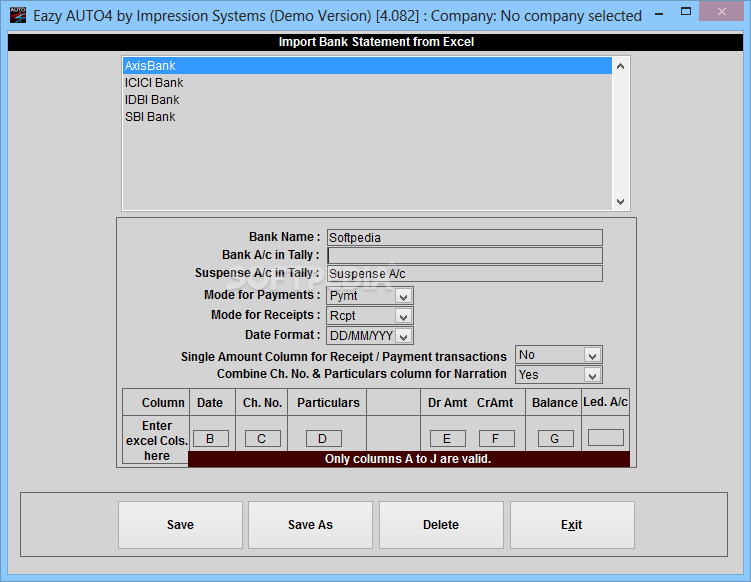Viewport: 751px width, 582px height.
Task: Click the Dr Amt column letter box
Action: pos(447,438)
